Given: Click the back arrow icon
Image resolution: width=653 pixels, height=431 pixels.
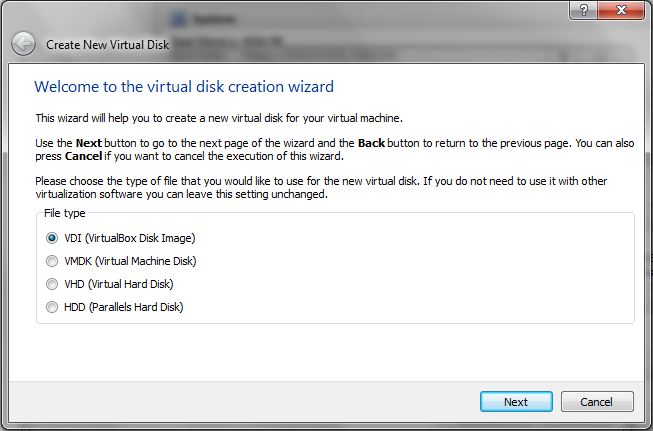Looking at the screenshot, I should point(23,44).
